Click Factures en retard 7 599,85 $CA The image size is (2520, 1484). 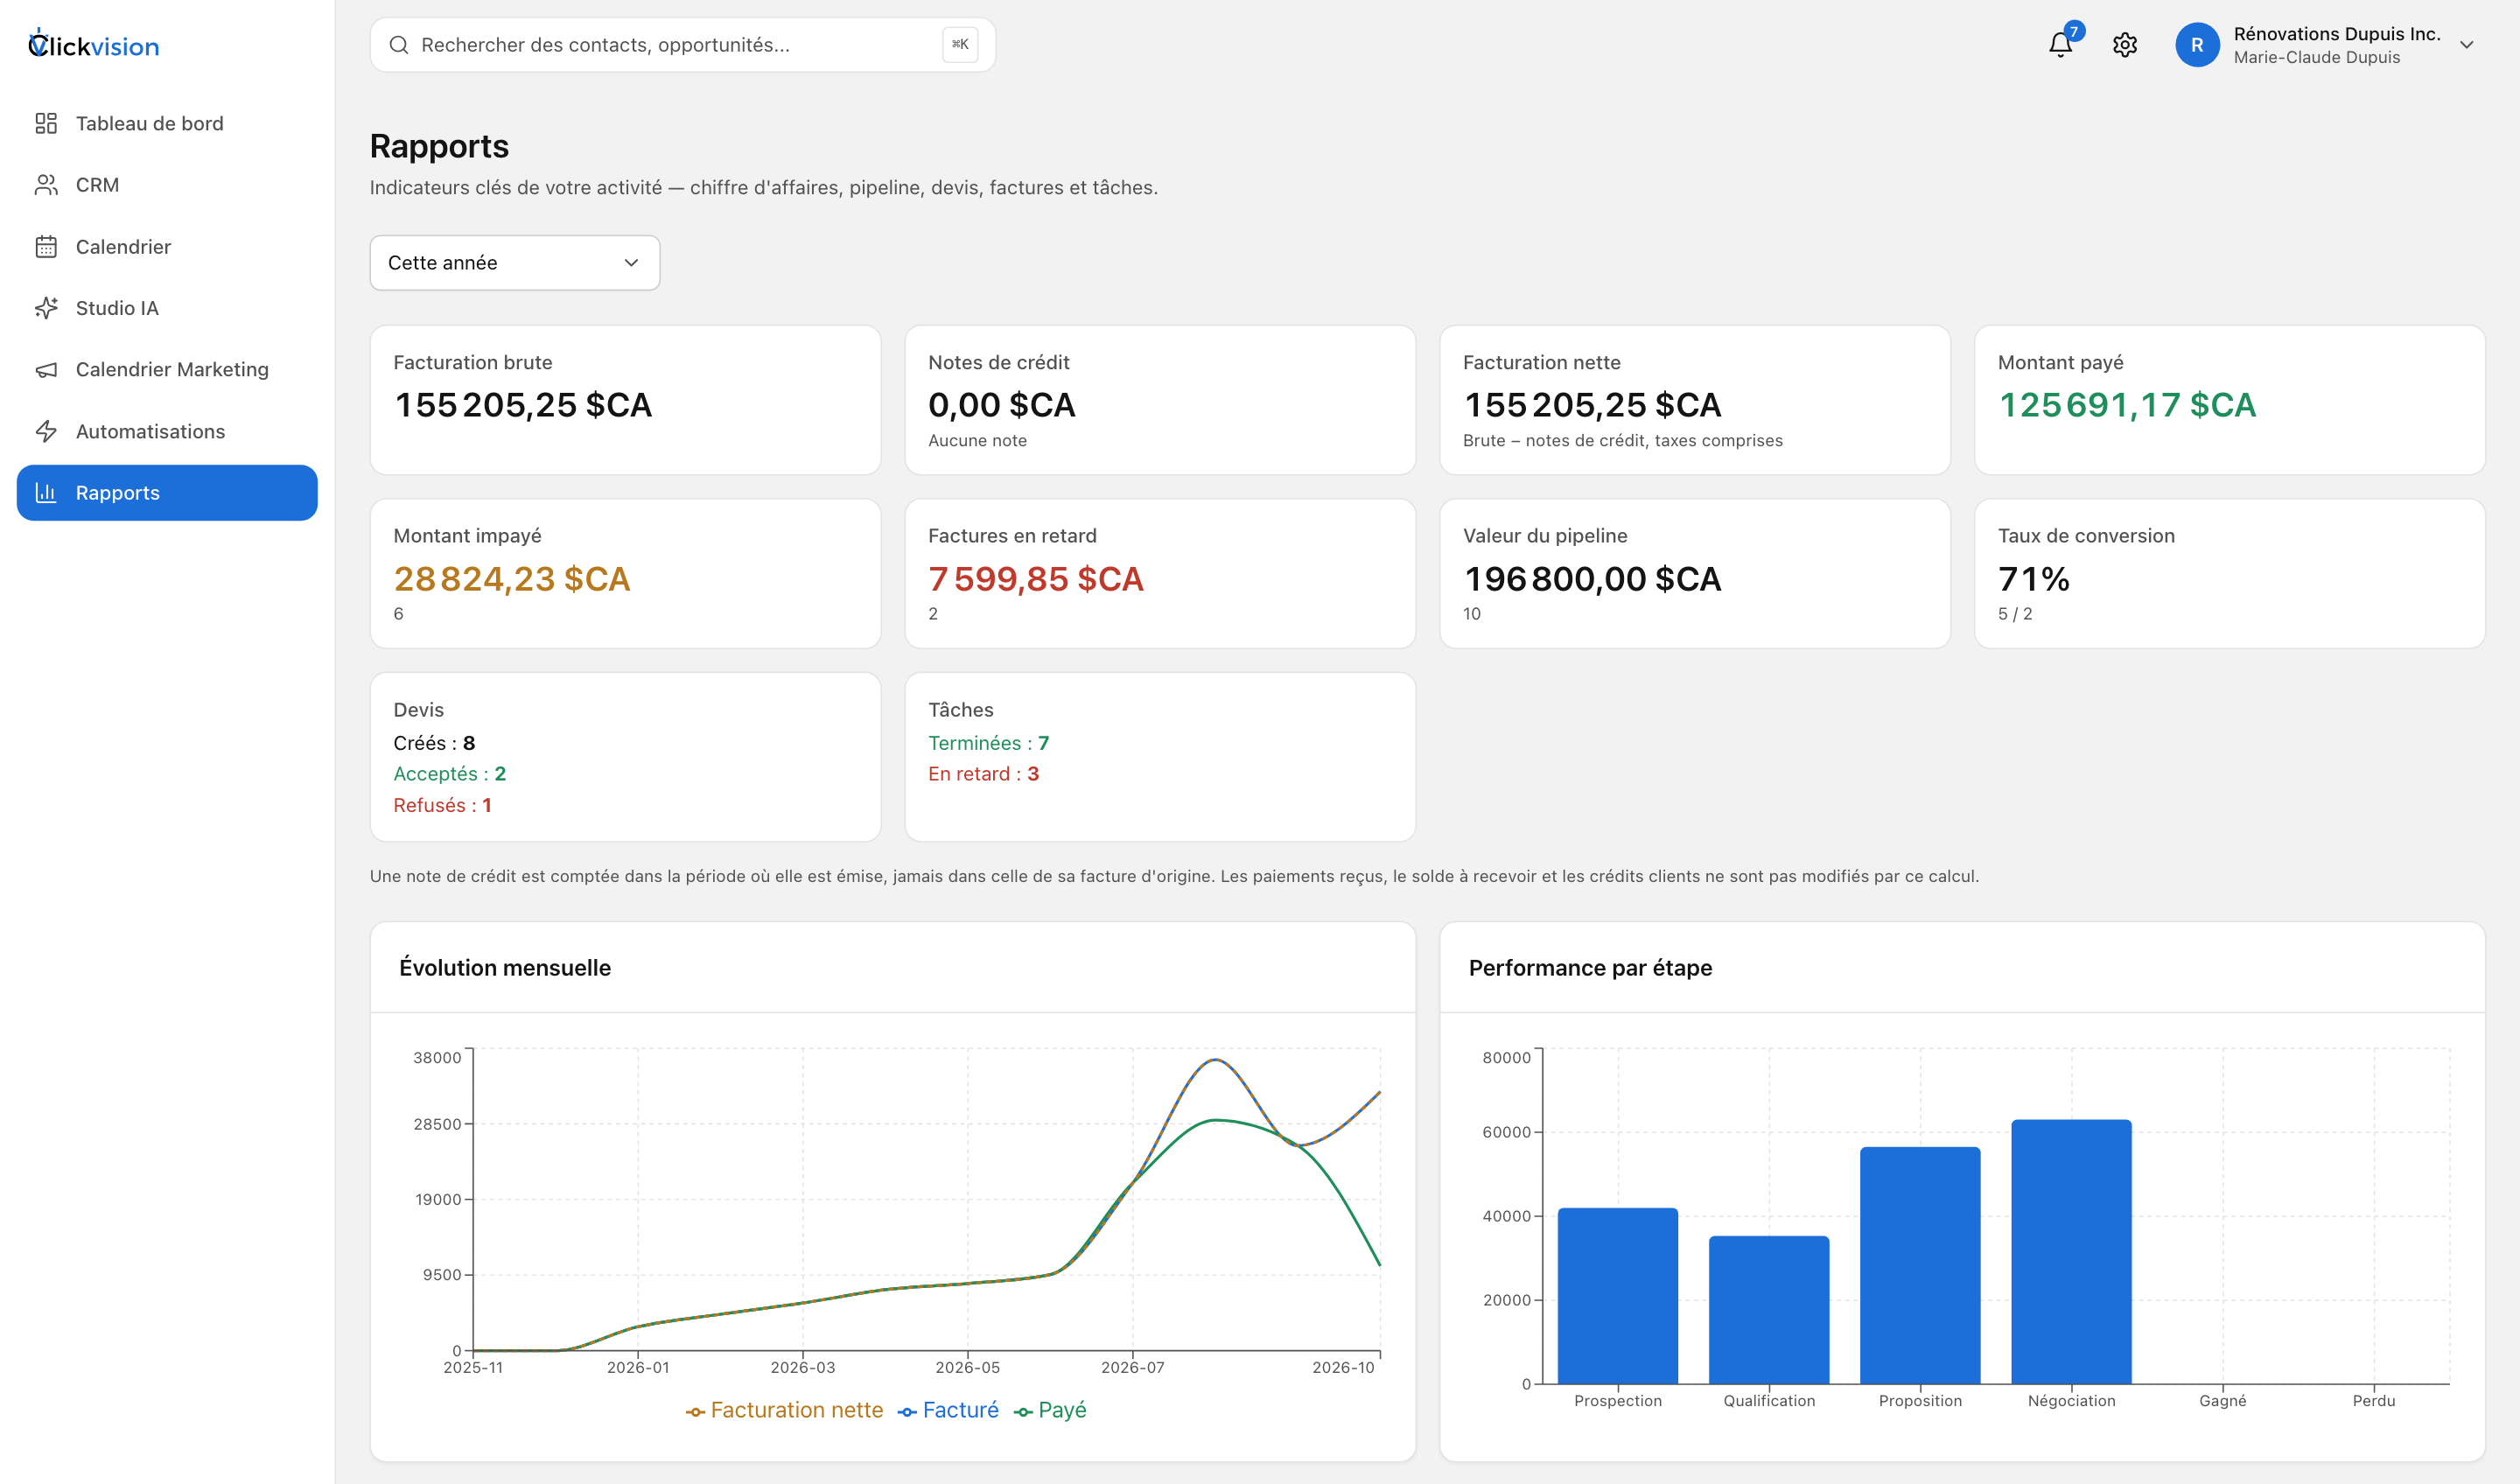click(1036, 579)
